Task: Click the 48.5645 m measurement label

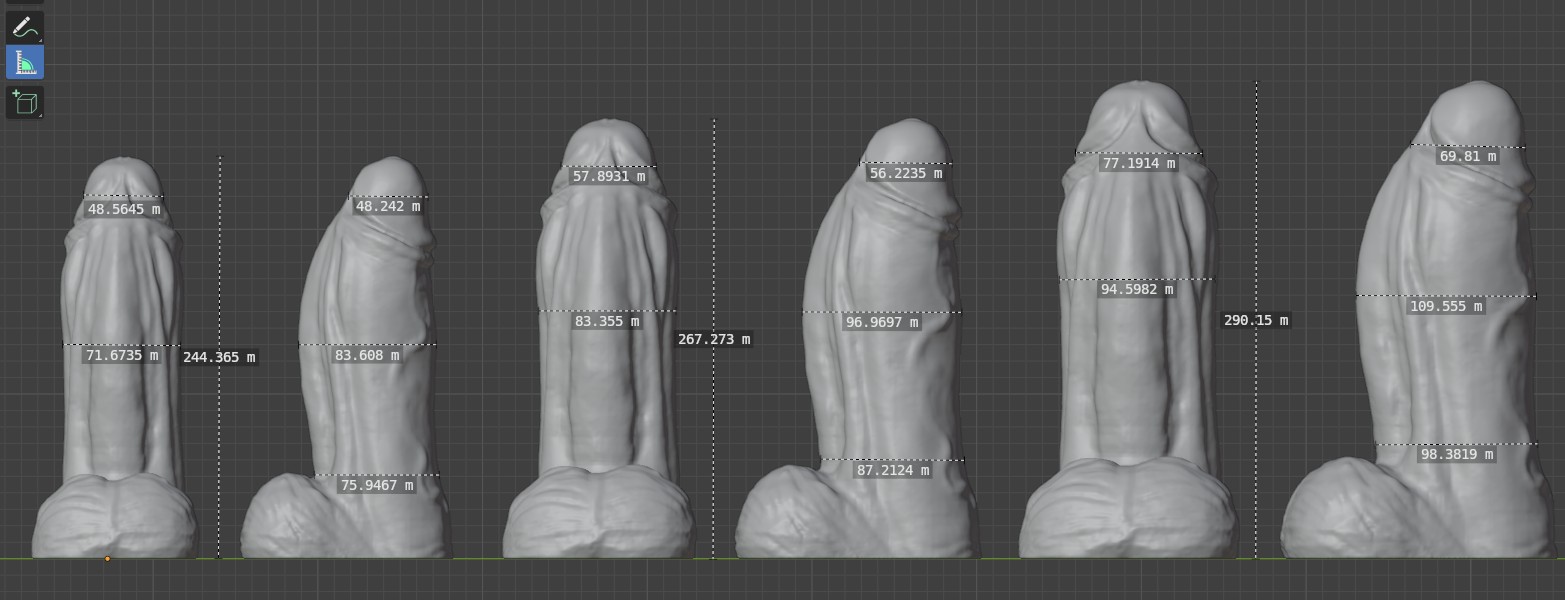Action: click(124, 209)
